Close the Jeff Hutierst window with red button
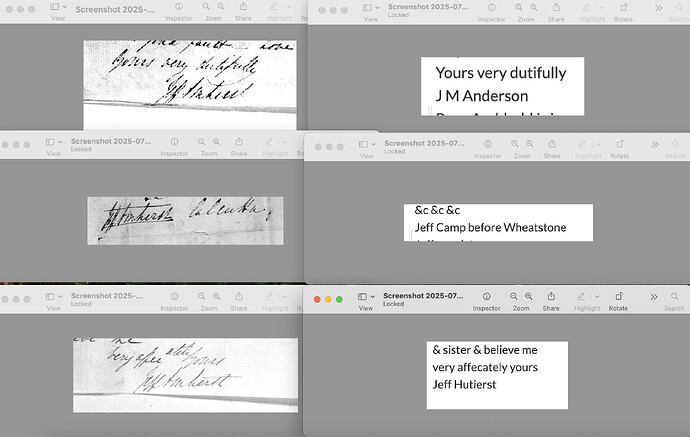The image size is (690, 437). click(317, 299)
